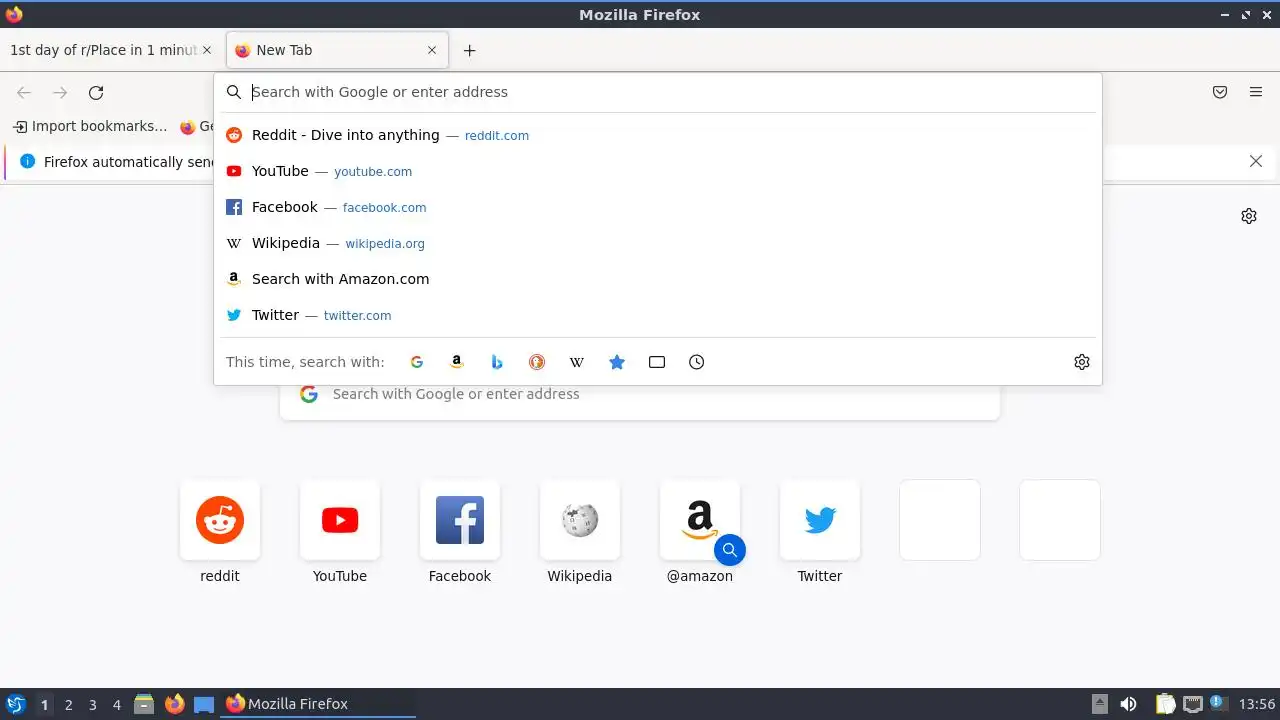This screenshot has height=720, width=1280.
Task: Search this time with DuckDuckGo
Action: (537, 362)
